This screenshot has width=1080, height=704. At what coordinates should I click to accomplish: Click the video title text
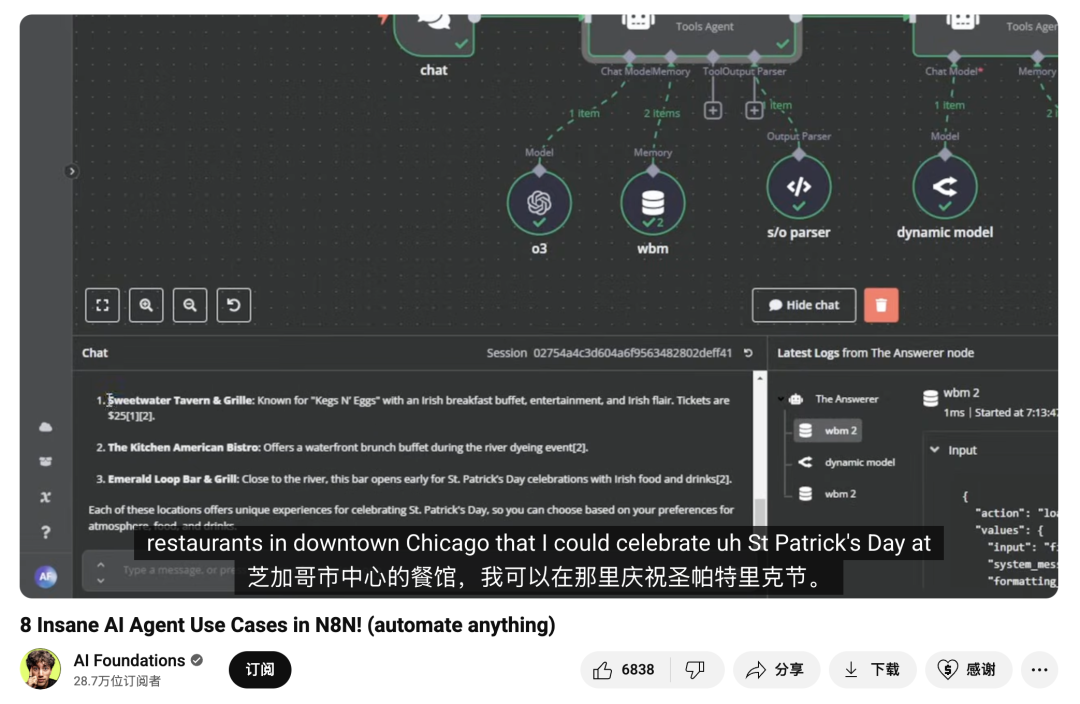tap(287, 625)
